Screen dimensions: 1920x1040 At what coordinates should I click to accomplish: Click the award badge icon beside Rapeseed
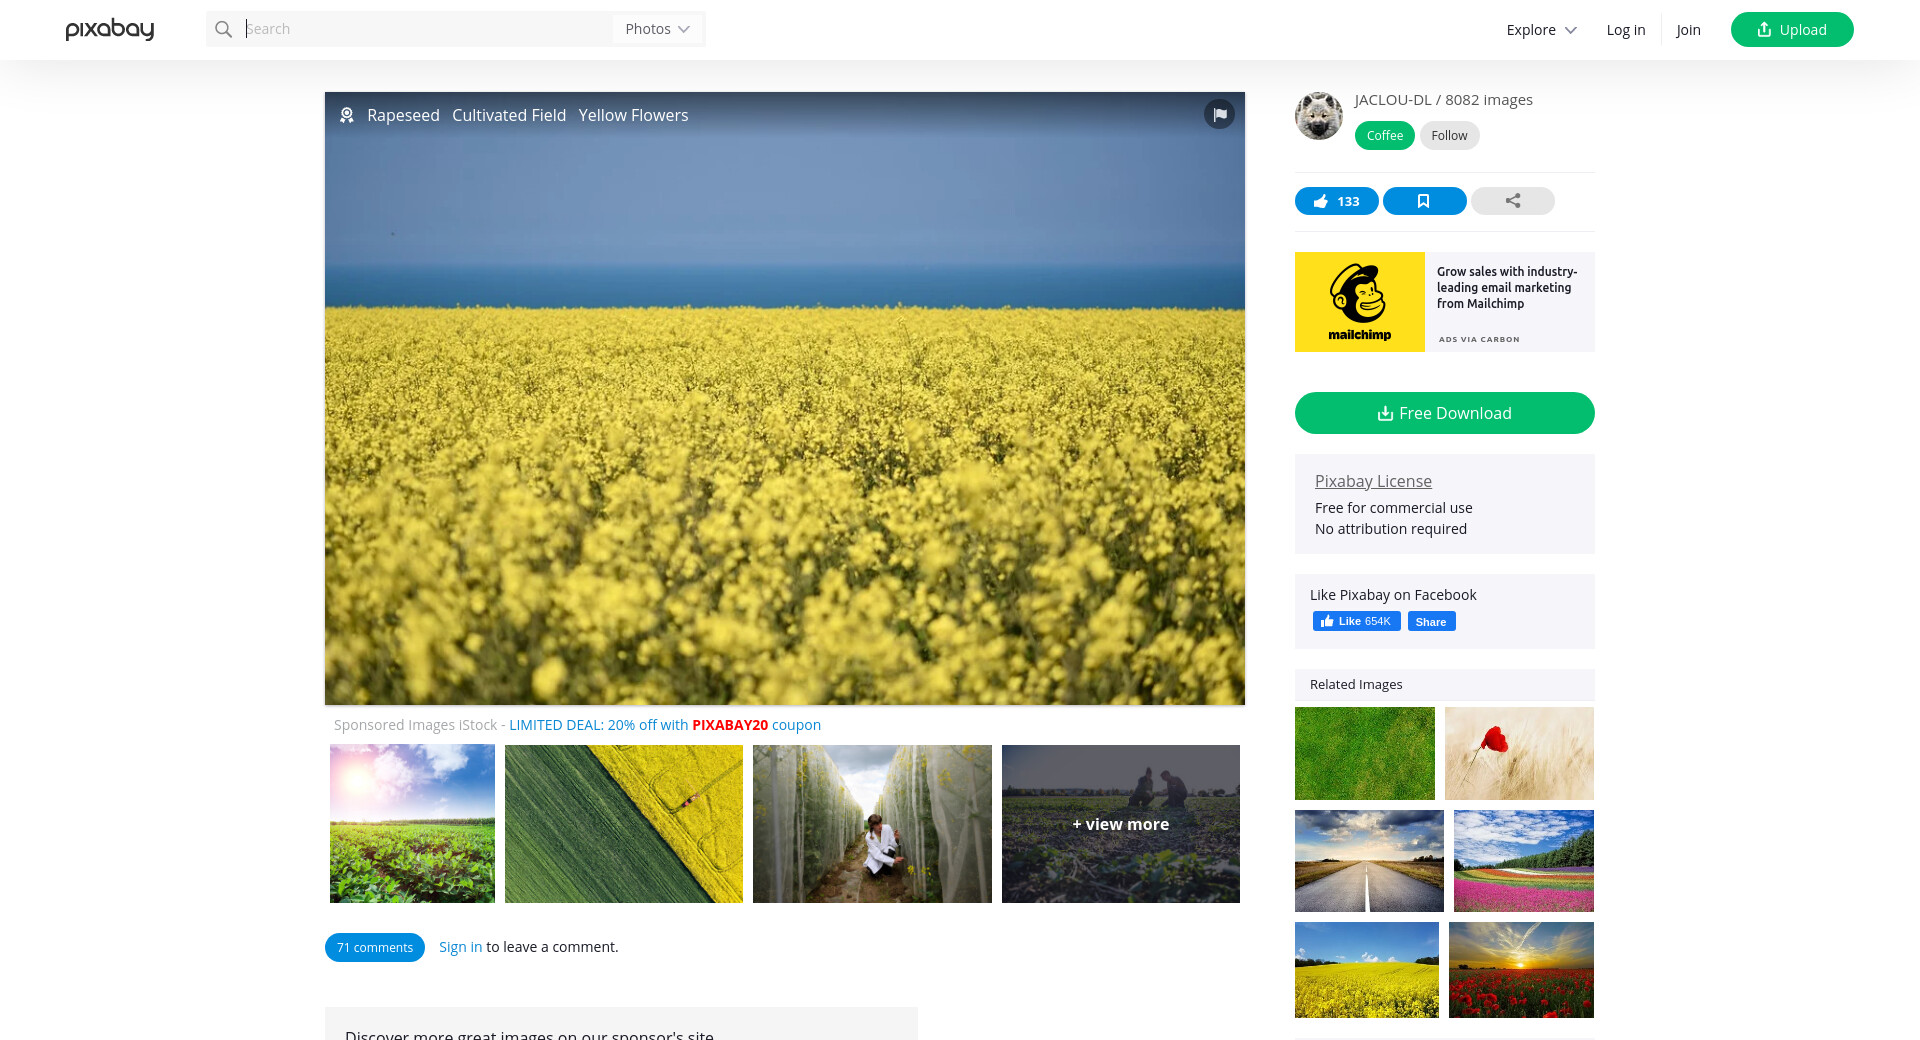tap(347, 115)
